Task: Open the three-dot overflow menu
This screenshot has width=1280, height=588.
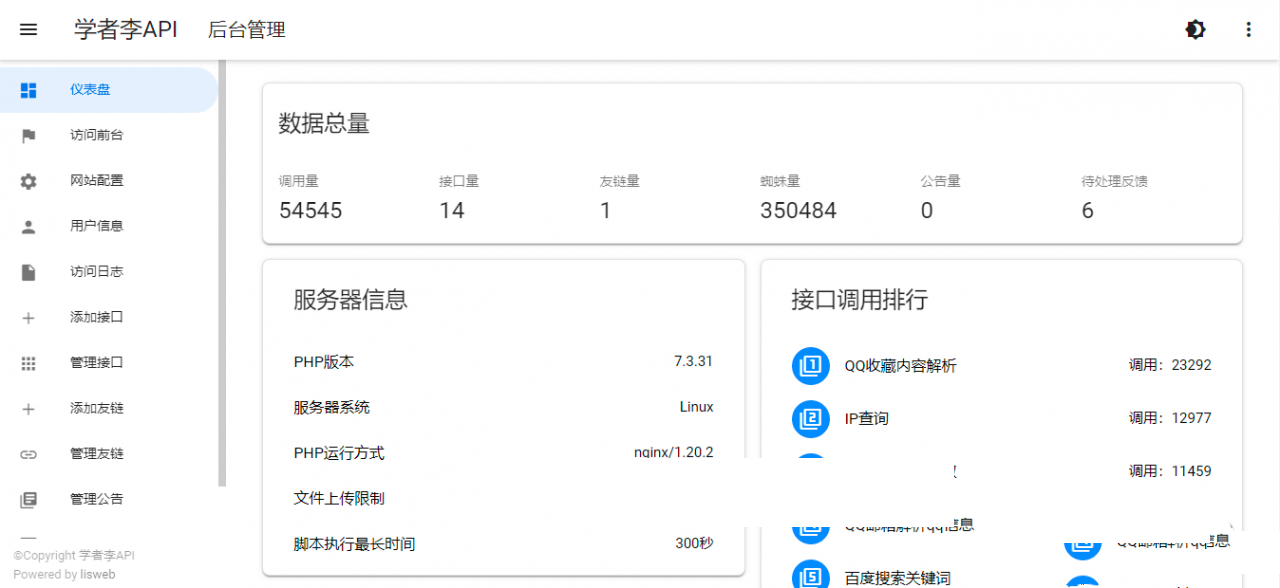Action: click(x=1248, y=29)
